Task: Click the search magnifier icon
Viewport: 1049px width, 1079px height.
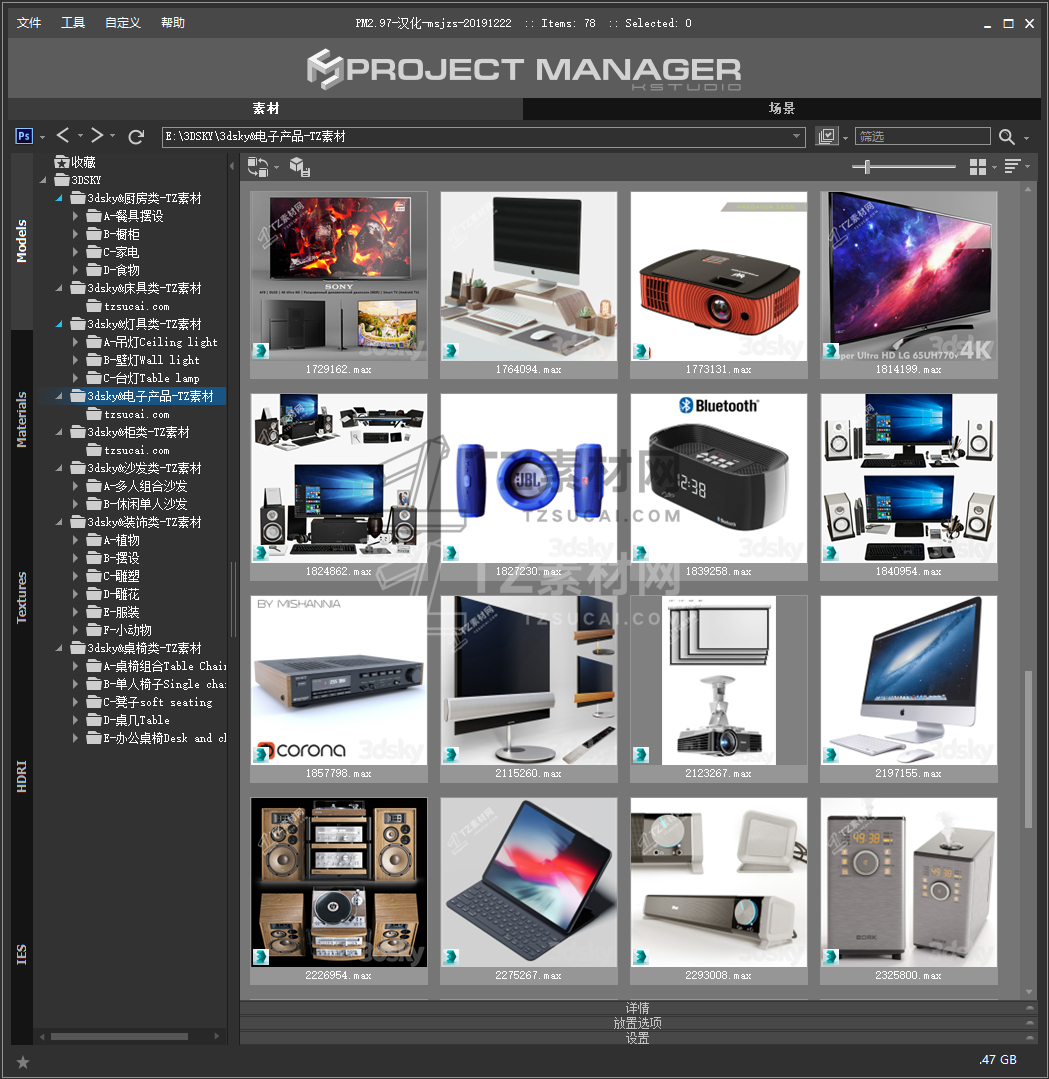Action: pos(1007,137)
